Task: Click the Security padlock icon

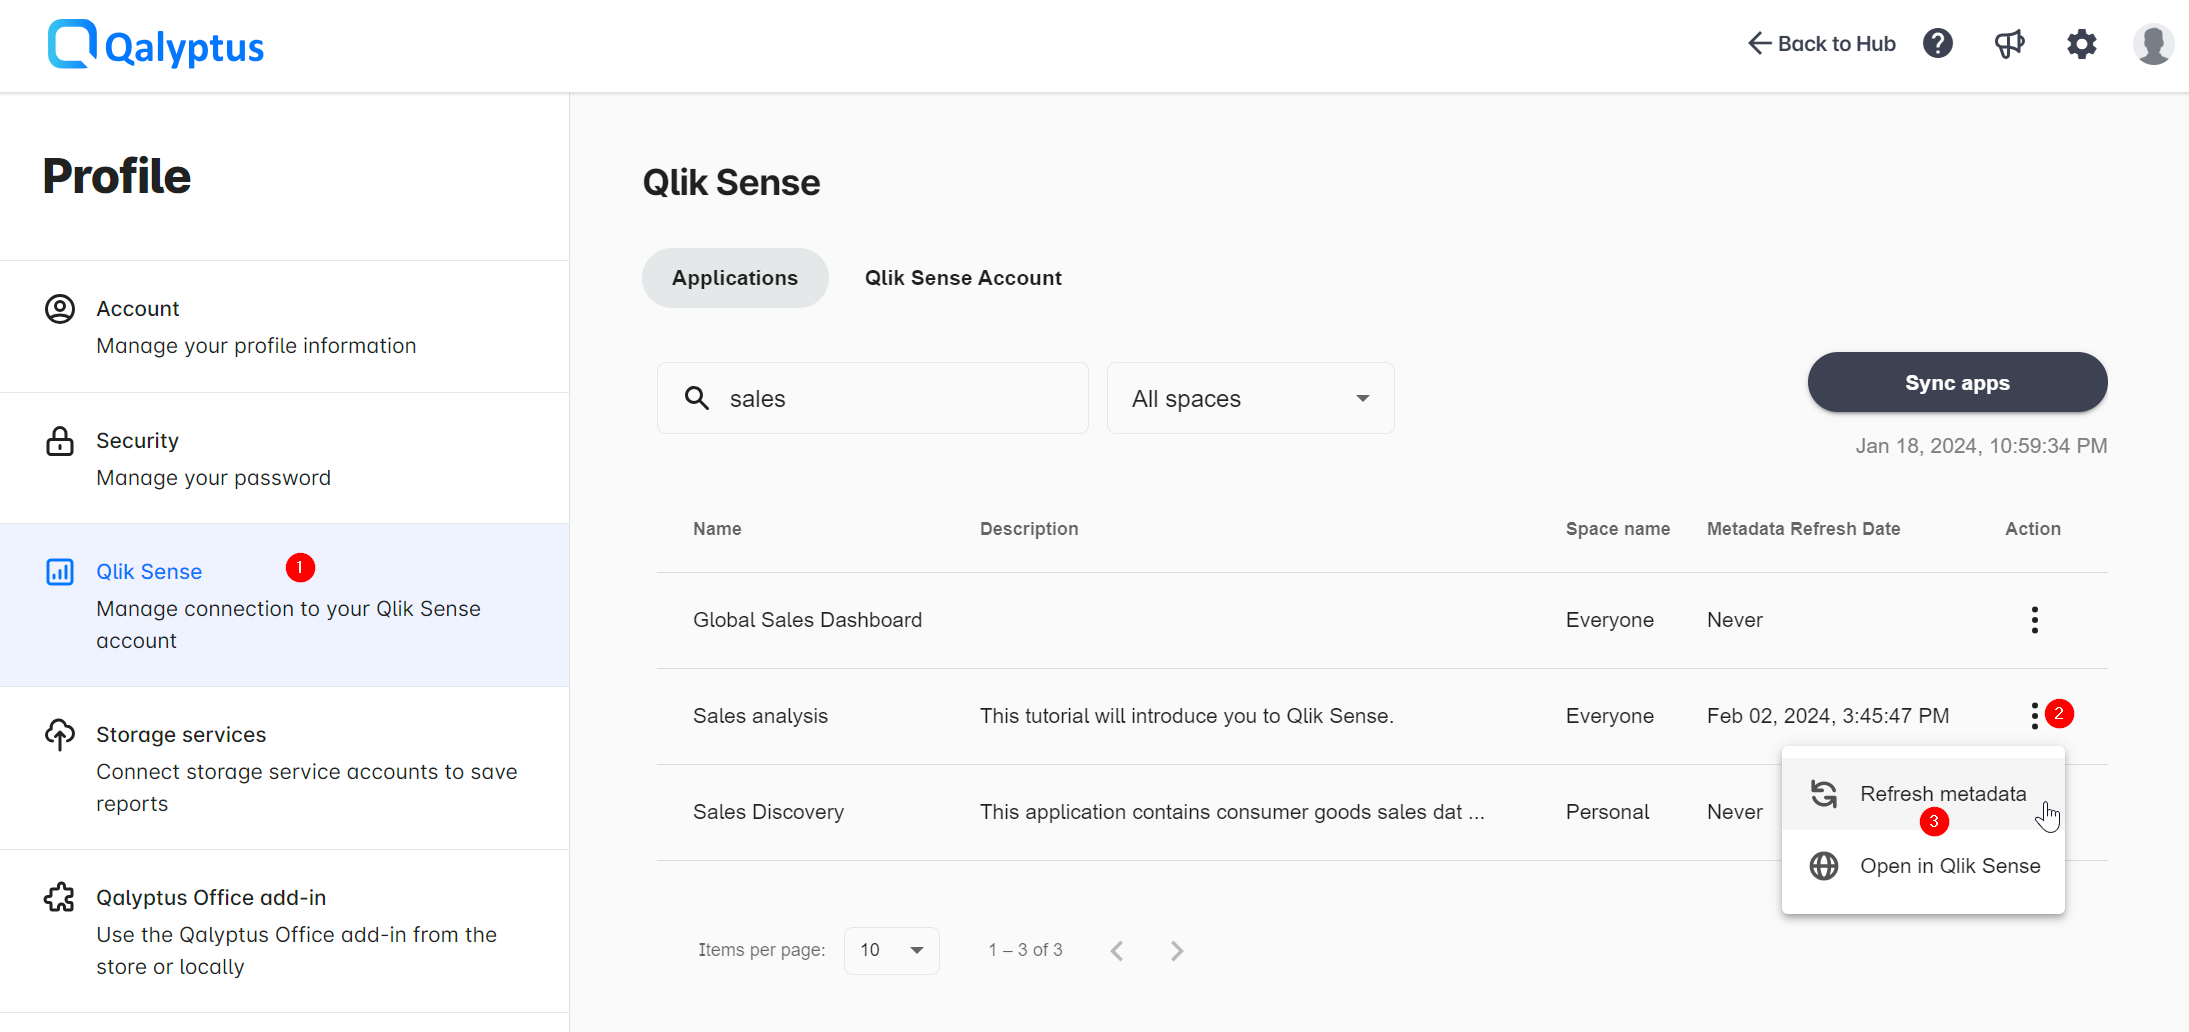Action: (x=59, y=441)
